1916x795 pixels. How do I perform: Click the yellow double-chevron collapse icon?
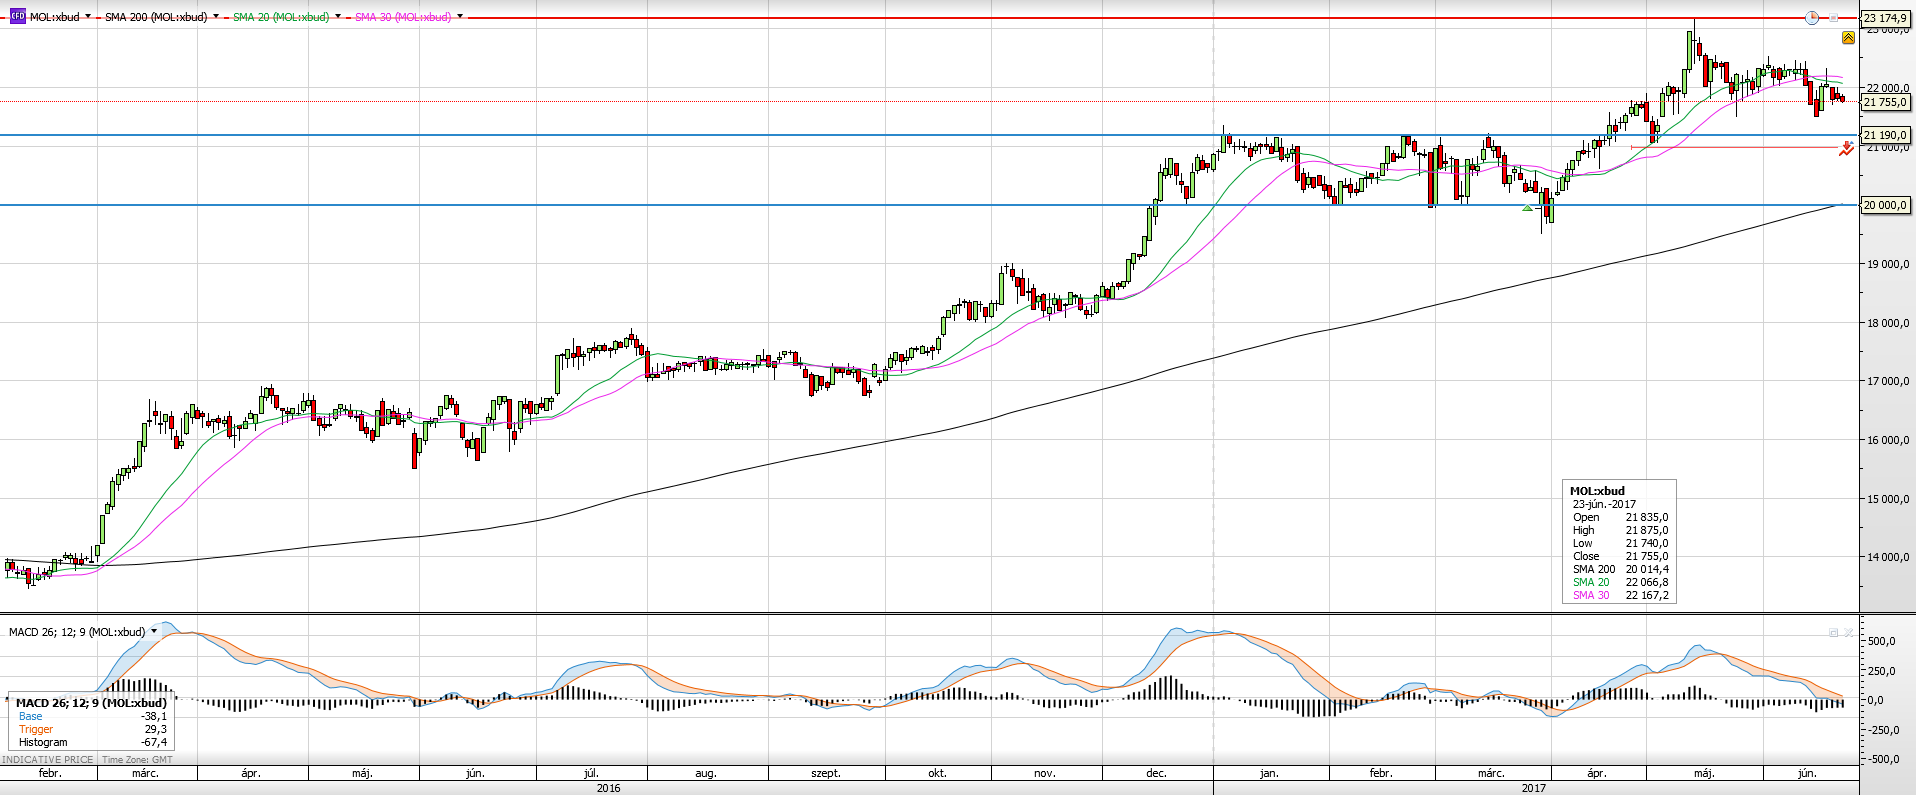(x=1848, y=37)
